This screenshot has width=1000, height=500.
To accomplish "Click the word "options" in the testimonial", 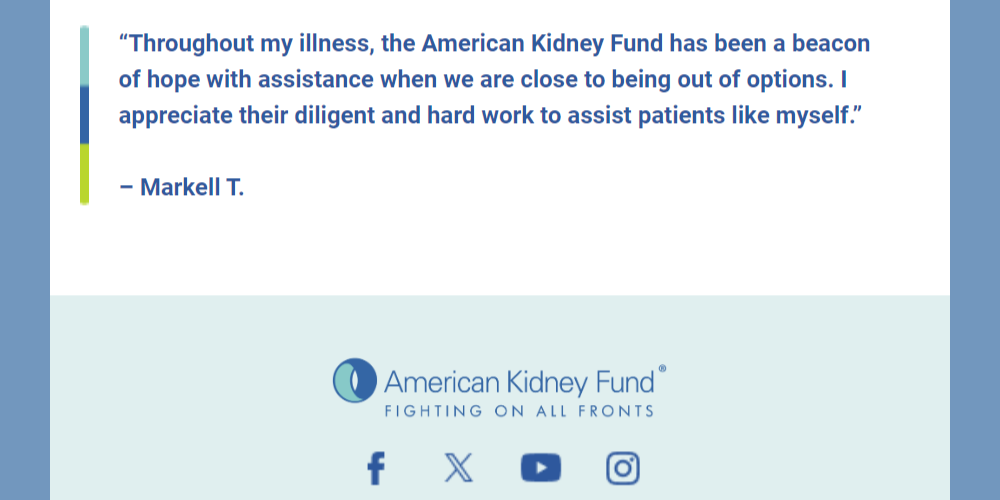I will (x=790, y=80).
